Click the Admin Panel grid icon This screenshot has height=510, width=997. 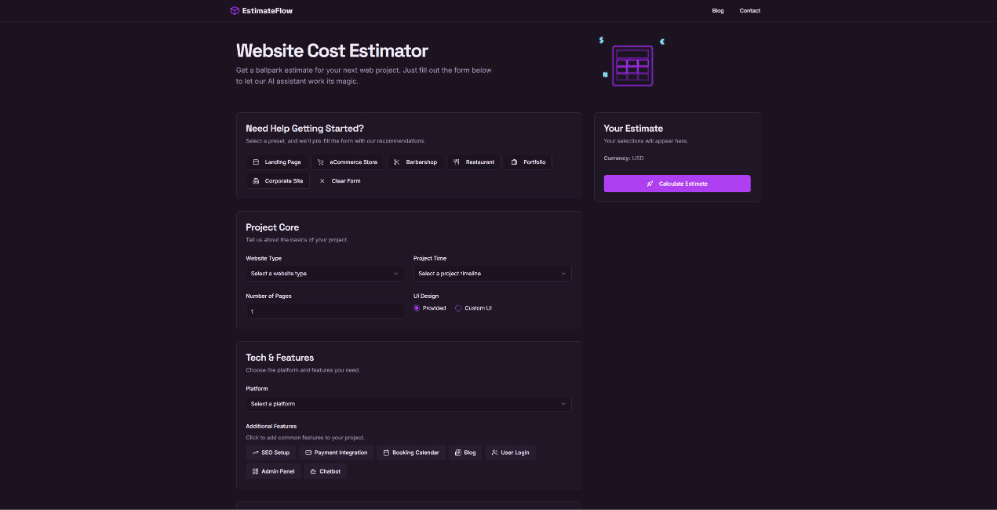(255, 471)
